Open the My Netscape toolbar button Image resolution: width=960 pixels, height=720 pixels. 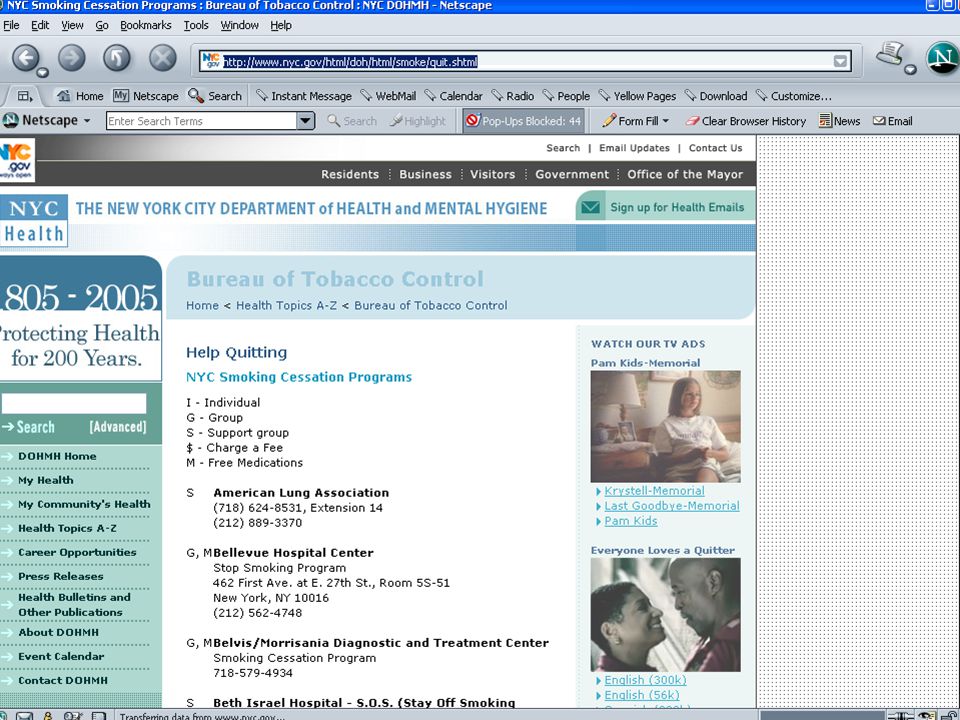click(x=146, y=96)
